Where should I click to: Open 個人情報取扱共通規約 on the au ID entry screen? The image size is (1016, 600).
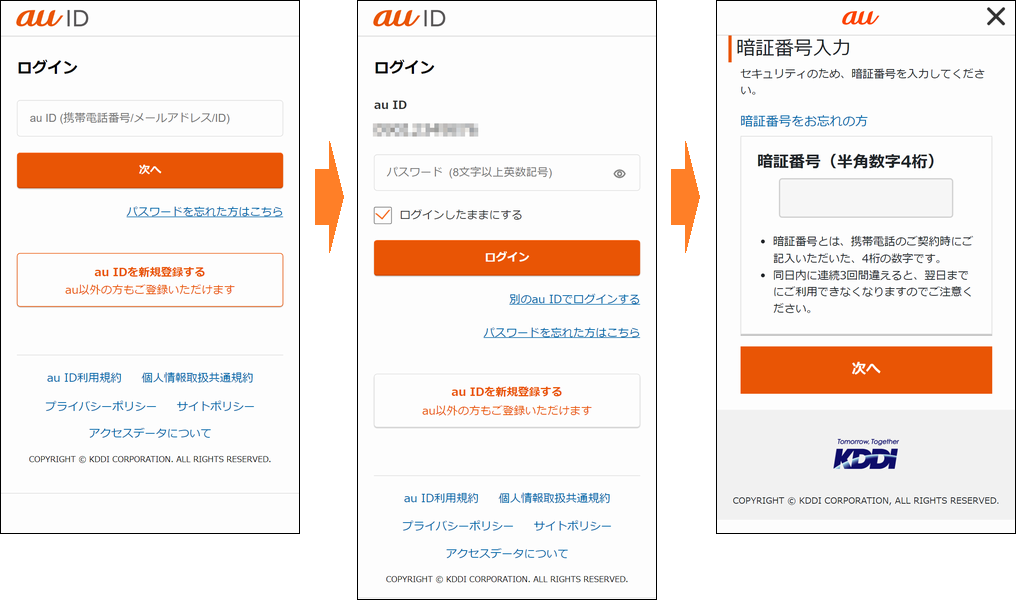click(197, 378)
